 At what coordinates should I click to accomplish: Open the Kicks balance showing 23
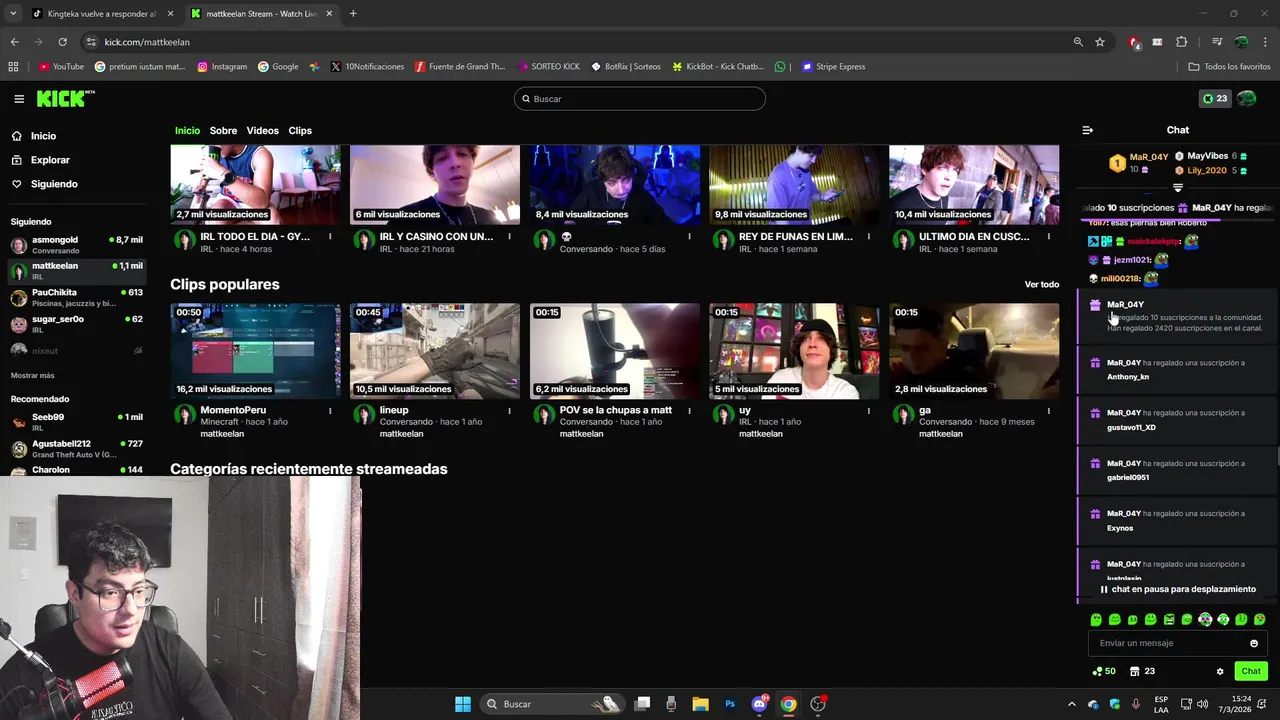pos(1215,99)
